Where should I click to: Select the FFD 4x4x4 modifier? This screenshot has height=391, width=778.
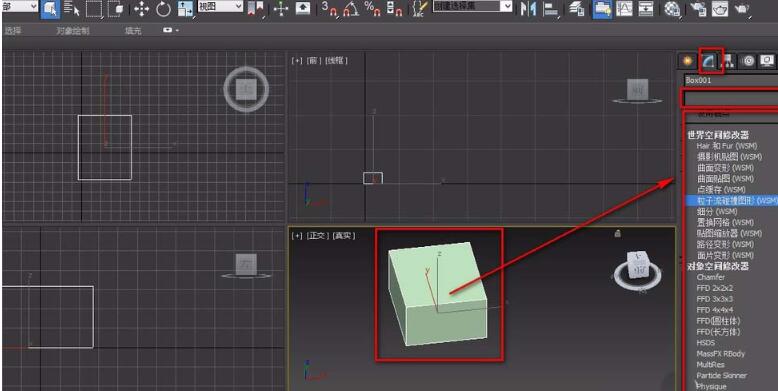pos(714,310)
